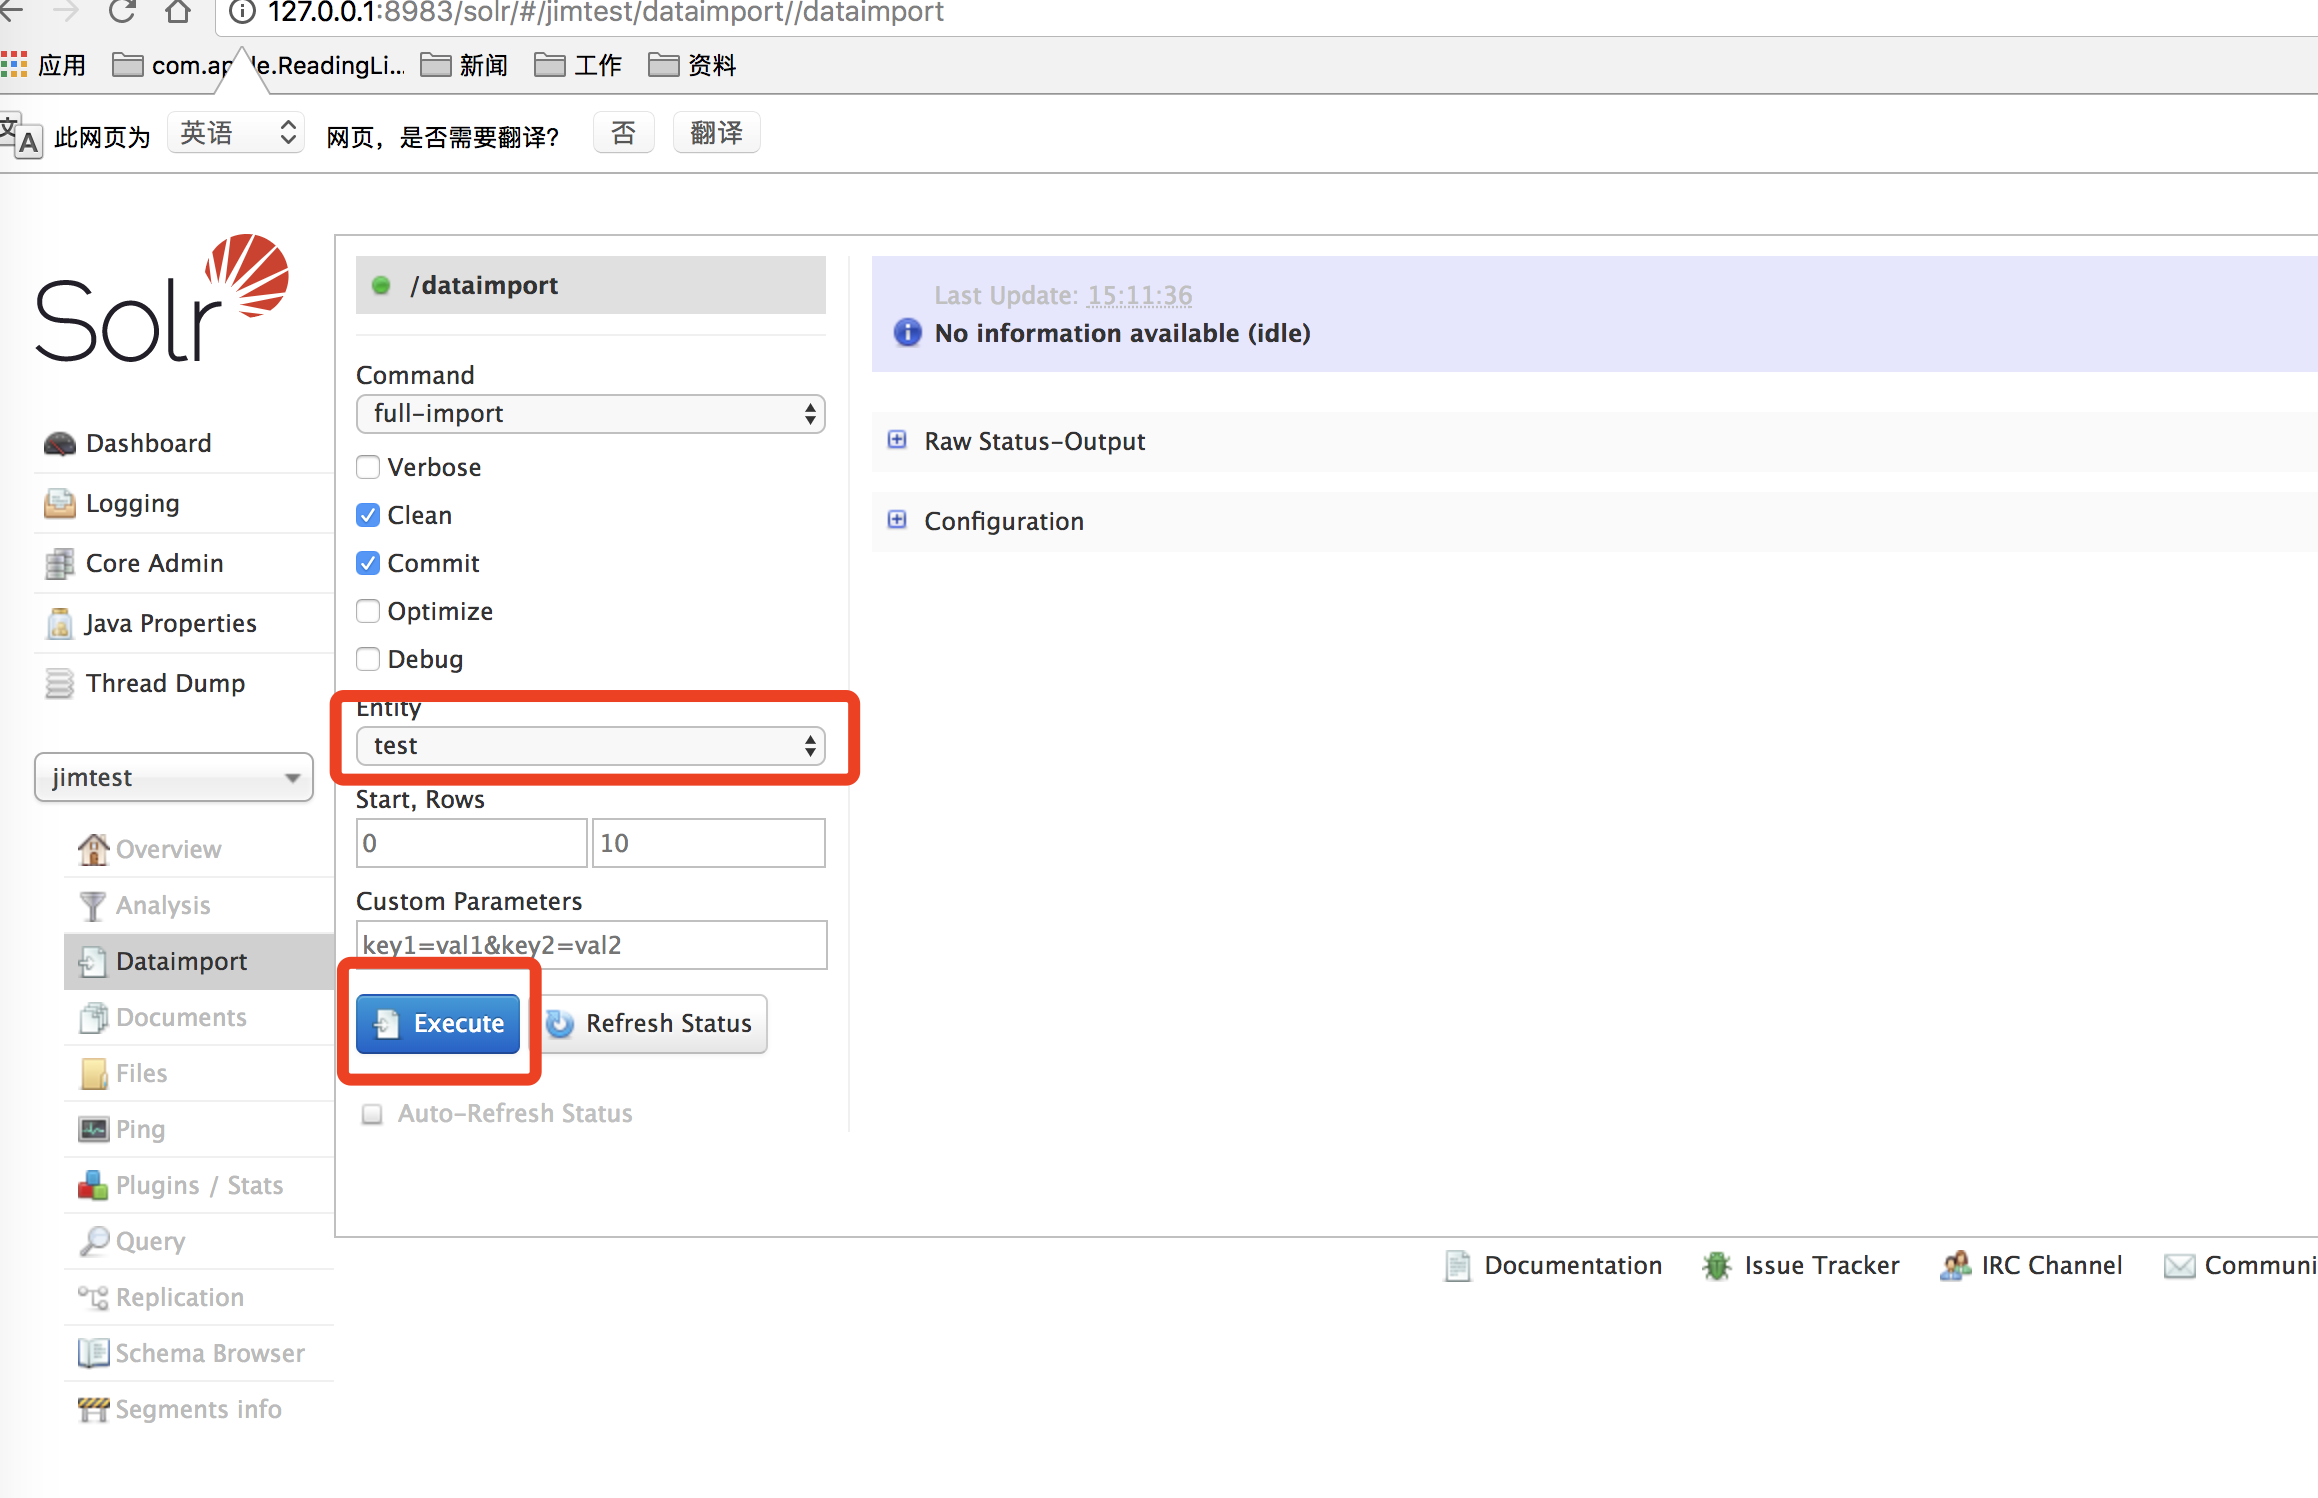The height and width of the screenshot is (1498, 2318).
Task: Click the Issue Tracker bug icon
Action: click(1717, 1266)
